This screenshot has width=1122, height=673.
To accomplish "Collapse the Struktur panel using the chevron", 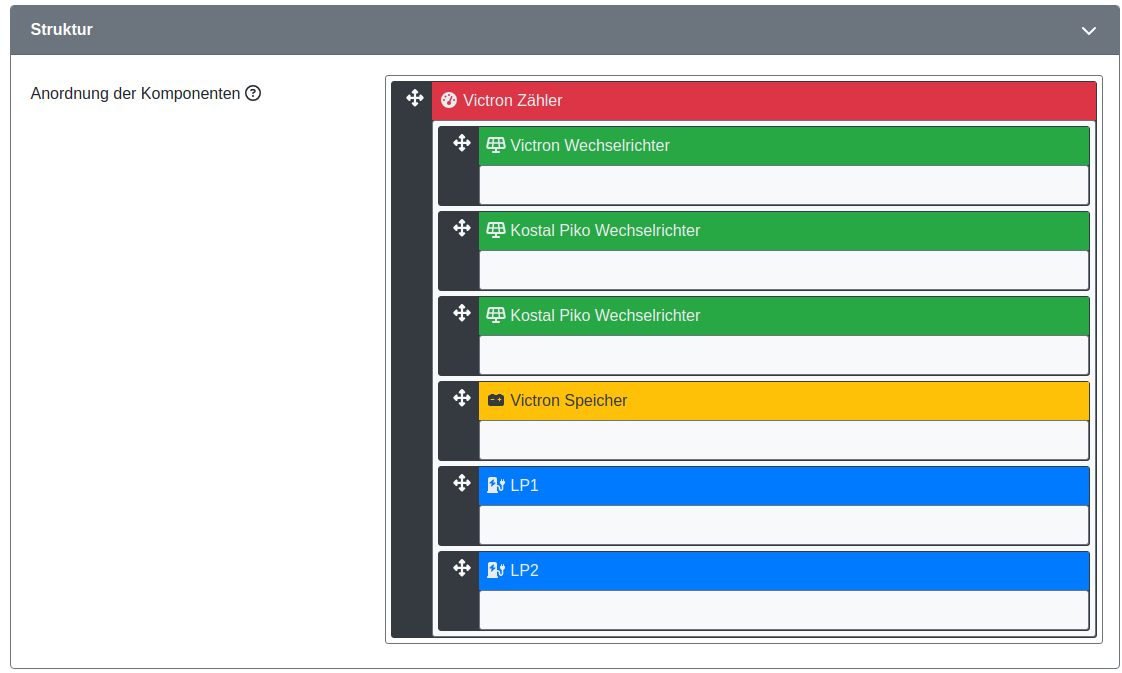I will [1088, 31].
